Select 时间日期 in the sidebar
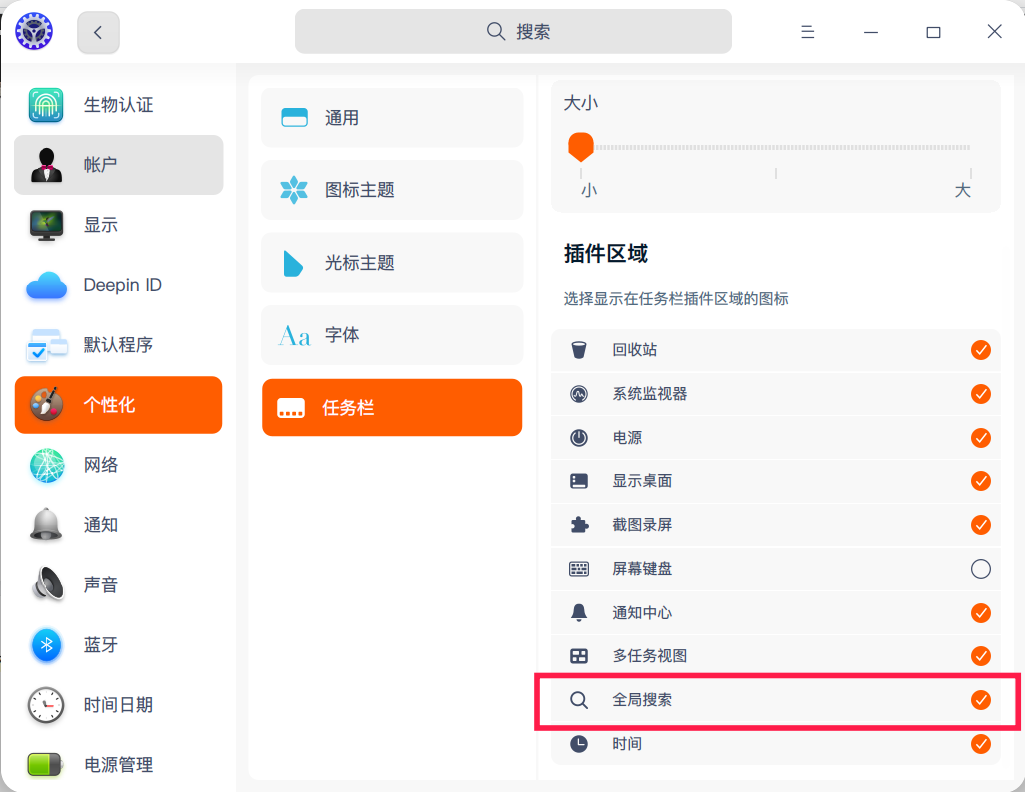1025x792 pixels. 118,705
